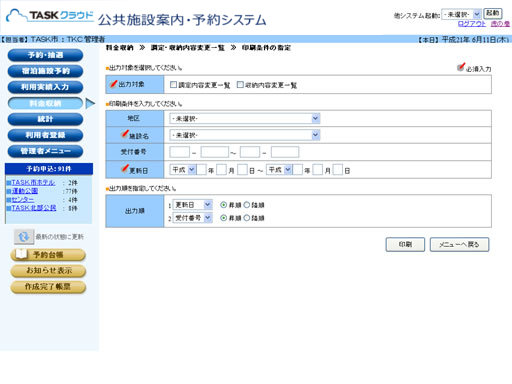Select the 料金収納 menu item
The height and width of the screenshot is (384, 512).
click(x=45, y=103)
